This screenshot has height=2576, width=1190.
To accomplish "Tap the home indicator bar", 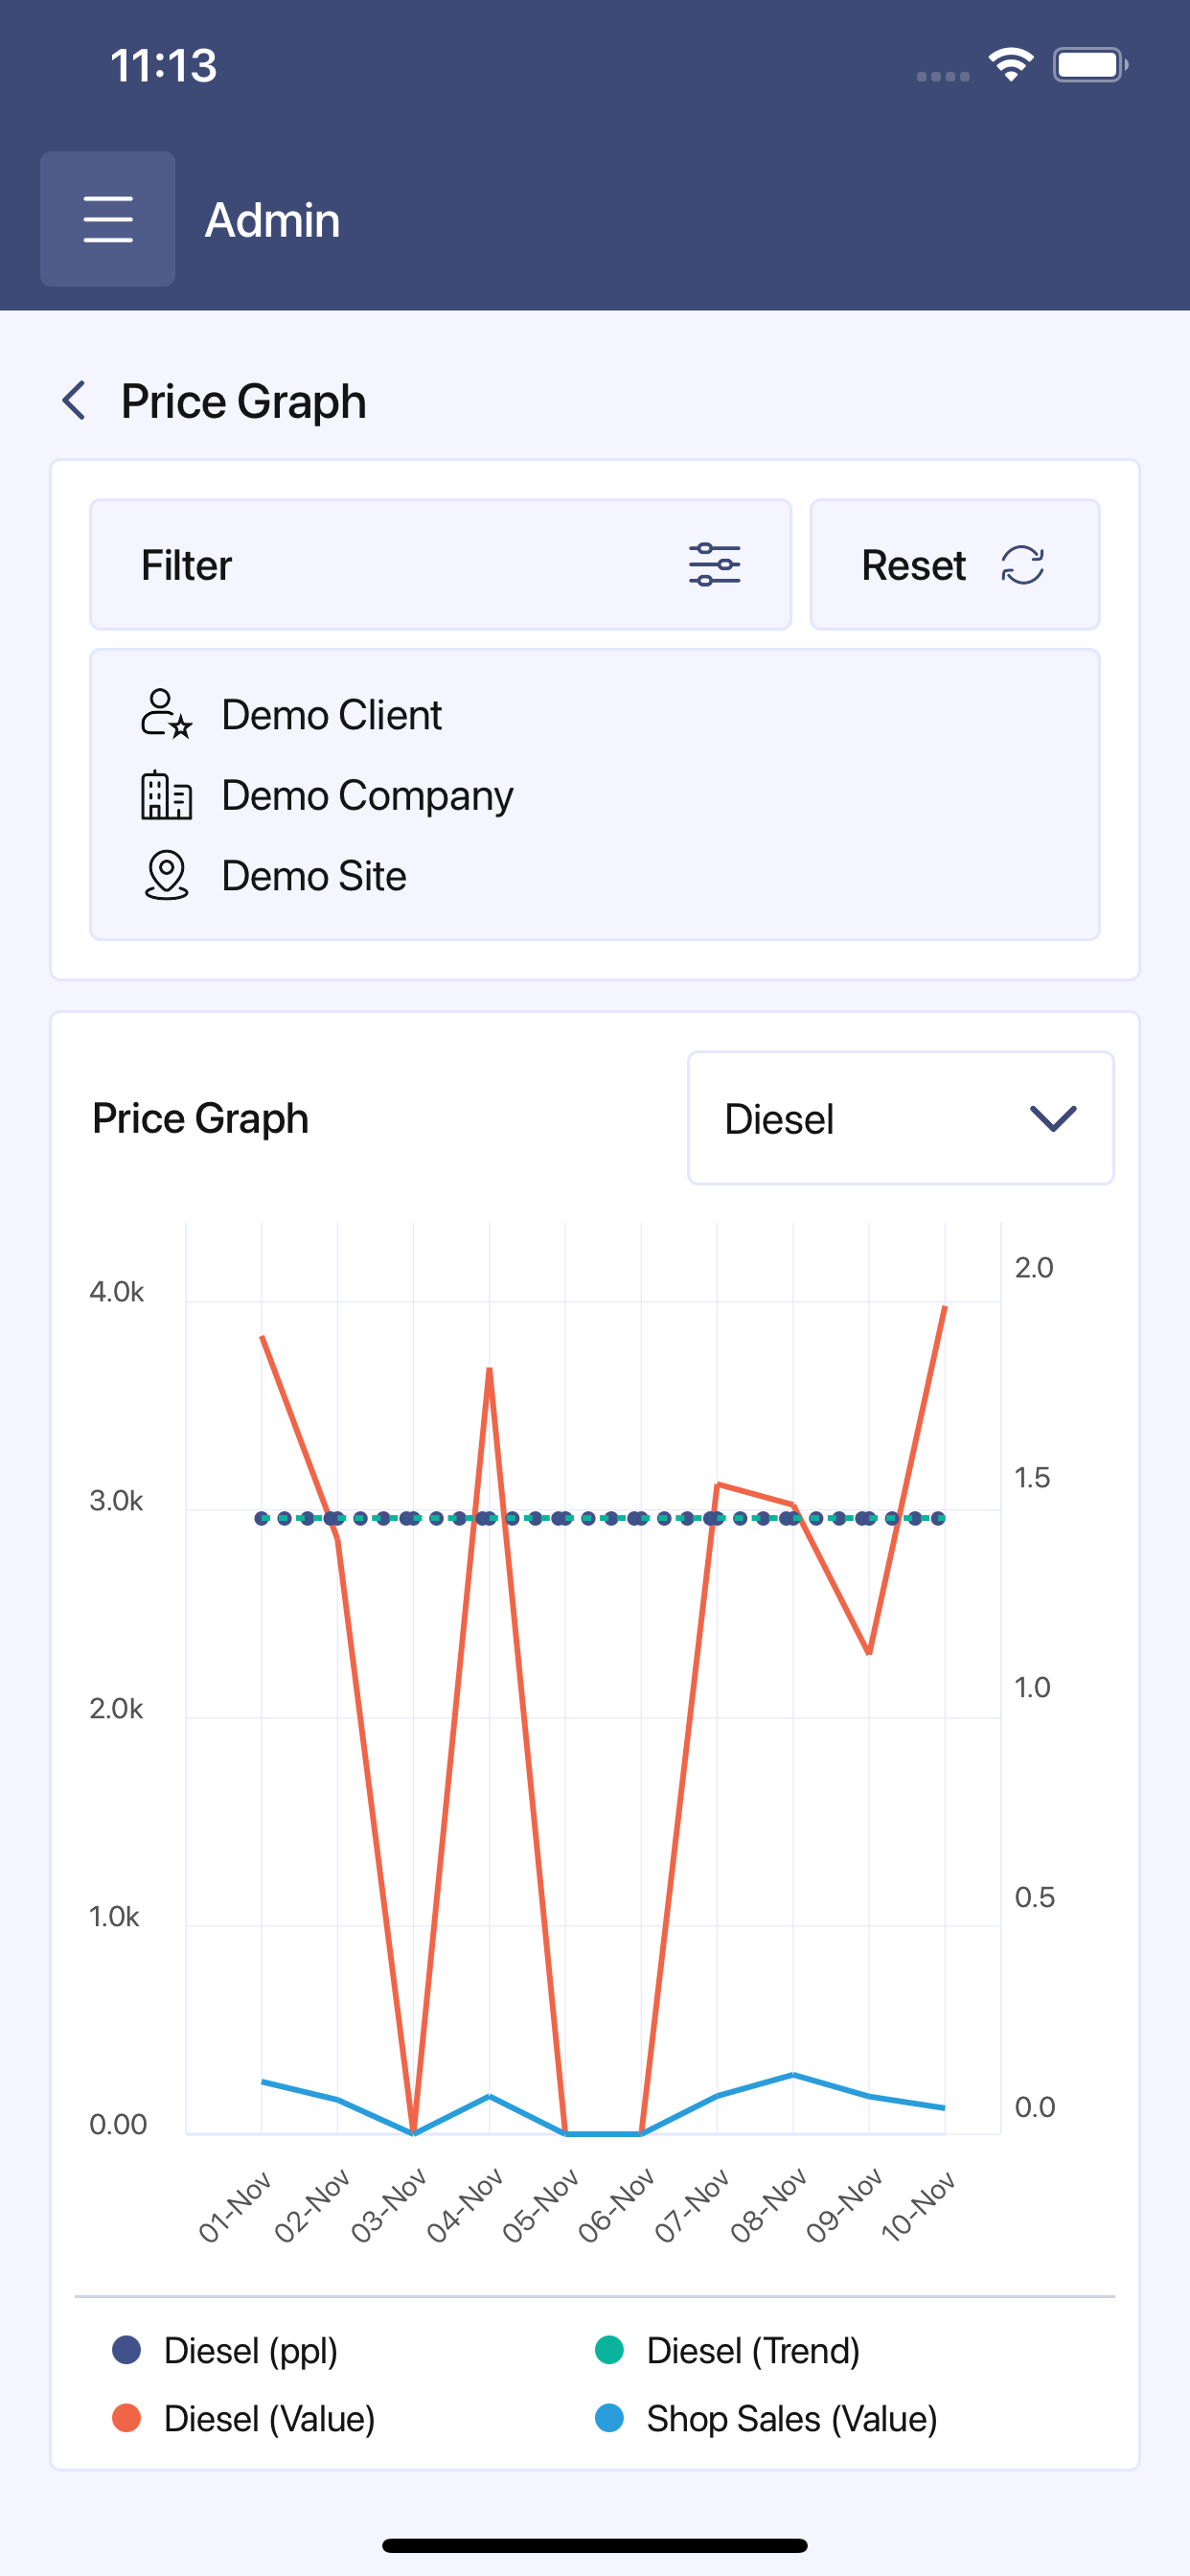I will 595,2545.
